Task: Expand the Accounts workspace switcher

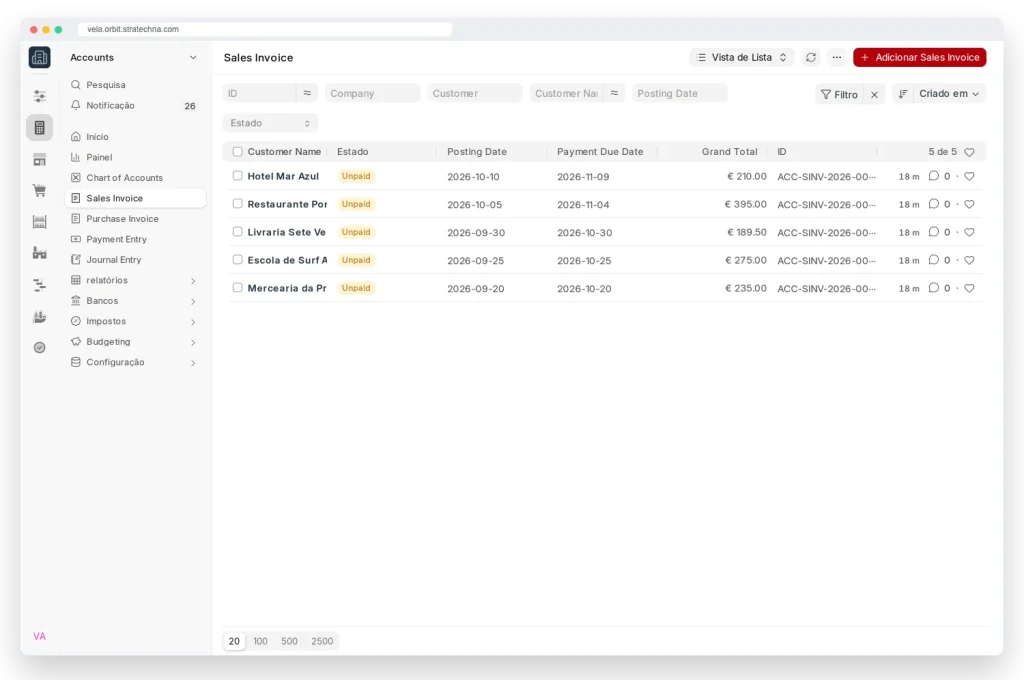Action: 133,57
